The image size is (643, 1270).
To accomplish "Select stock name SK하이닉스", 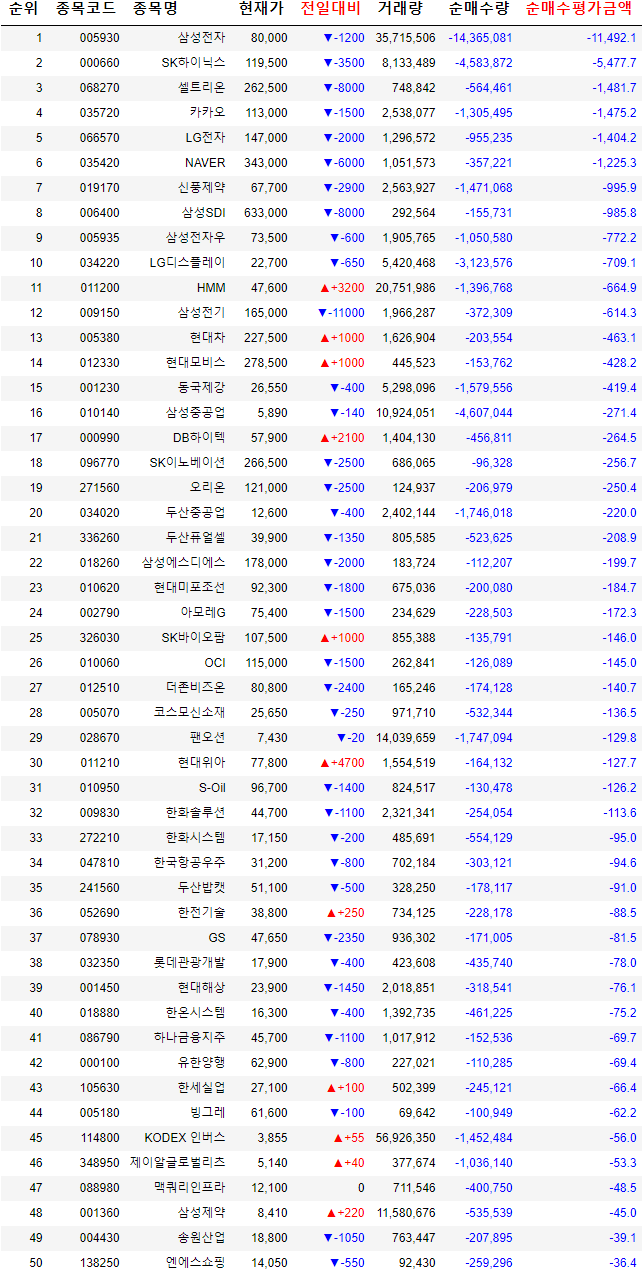I will [194, 63].
